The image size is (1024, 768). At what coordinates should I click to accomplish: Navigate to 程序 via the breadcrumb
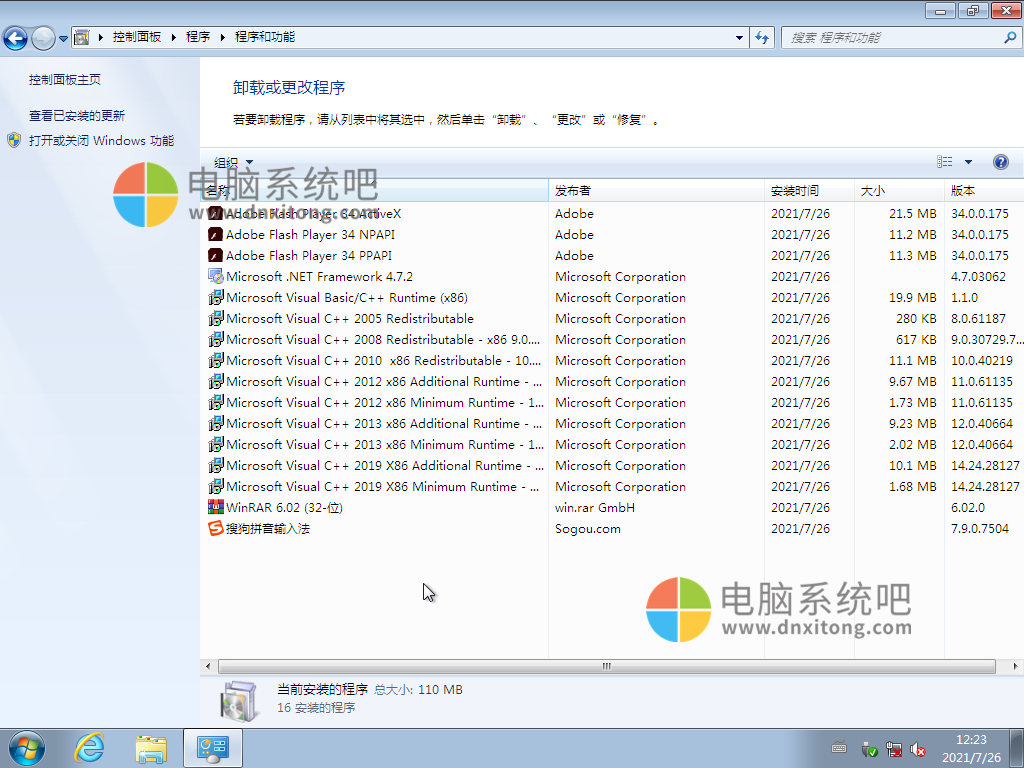[x=198, y=36]
